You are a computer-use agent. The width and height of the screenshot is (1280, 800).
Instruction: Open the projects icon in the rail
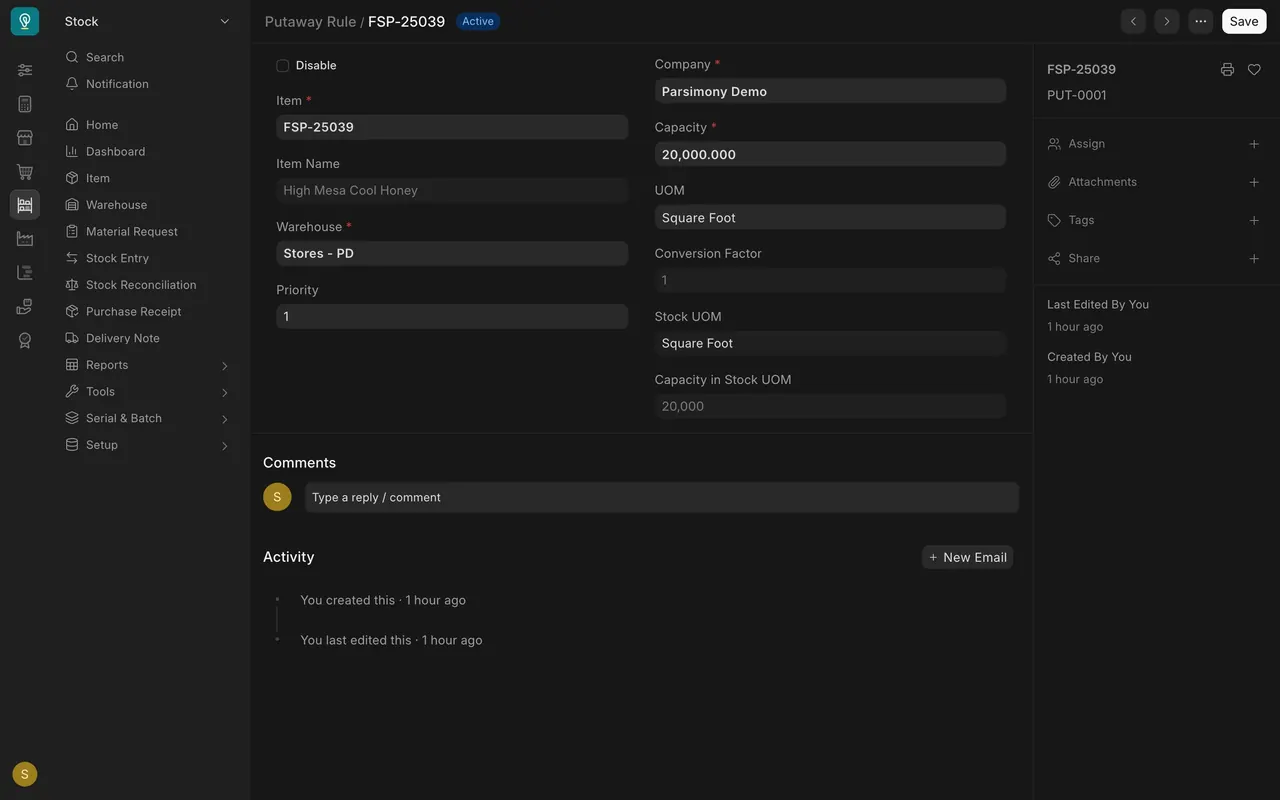click(25, 272)
